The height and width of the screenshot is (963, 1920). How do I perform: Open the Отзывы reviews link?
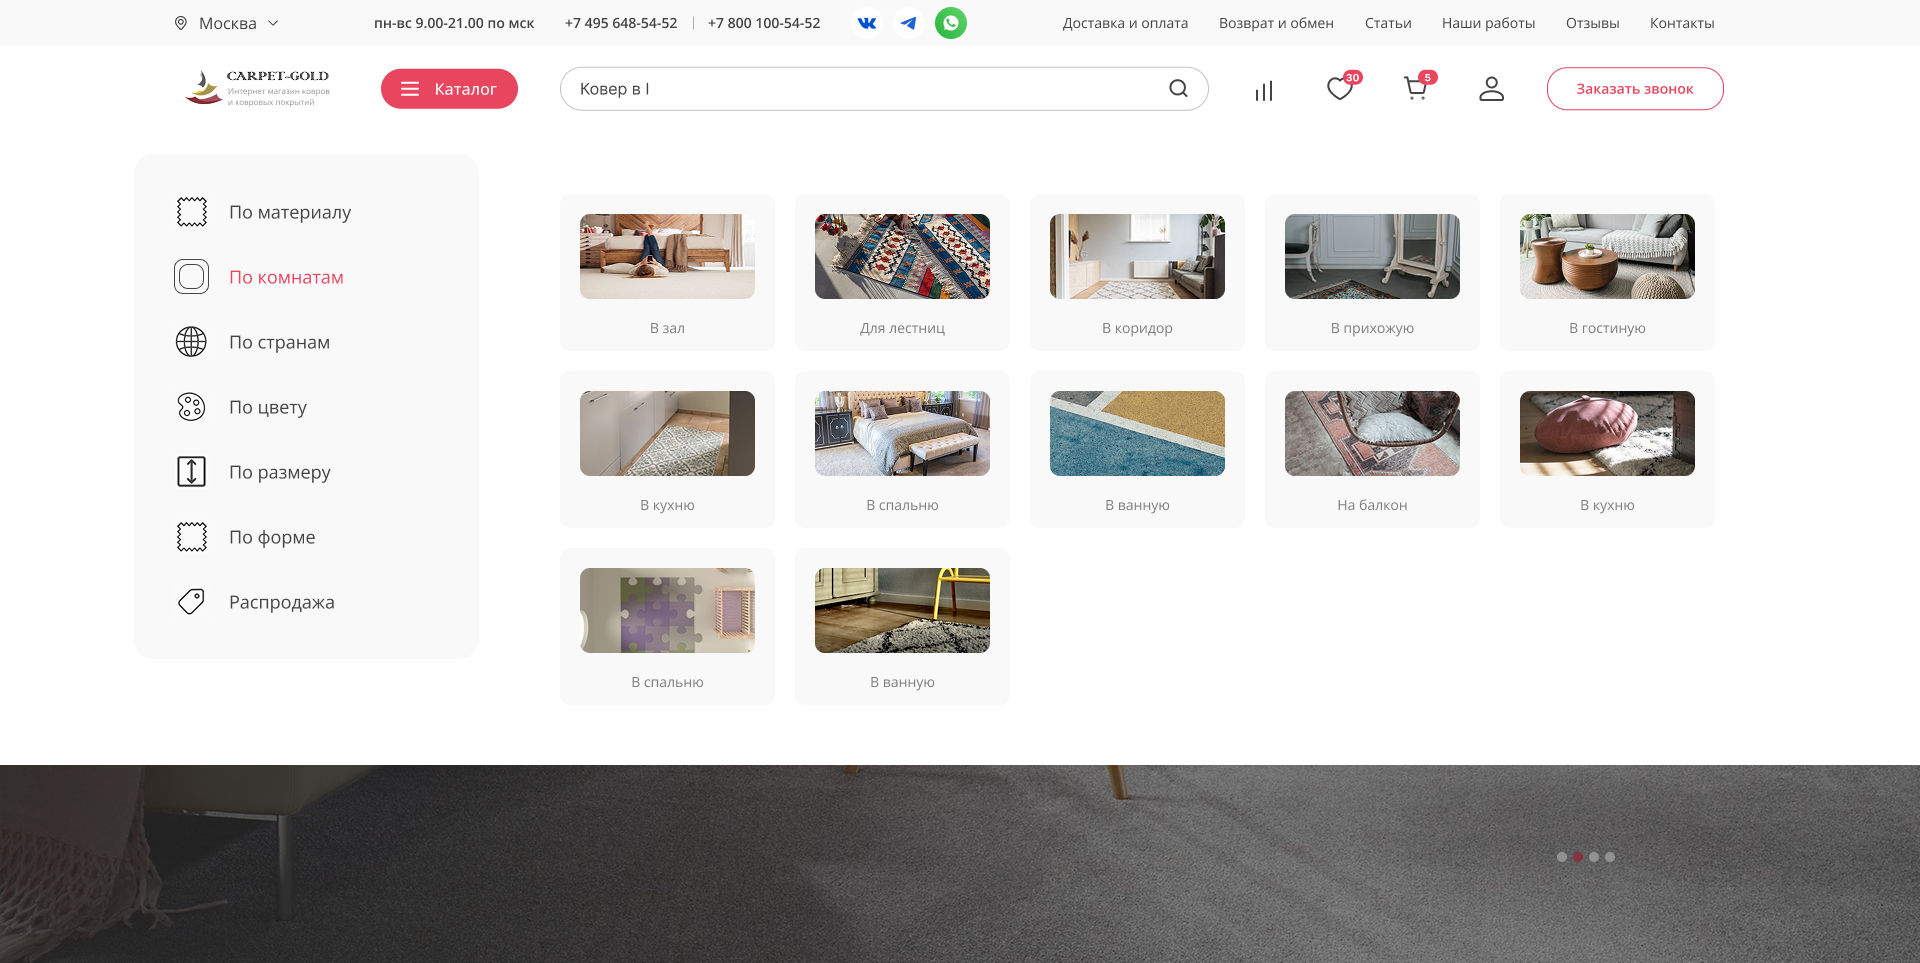tap(1592, 23)
